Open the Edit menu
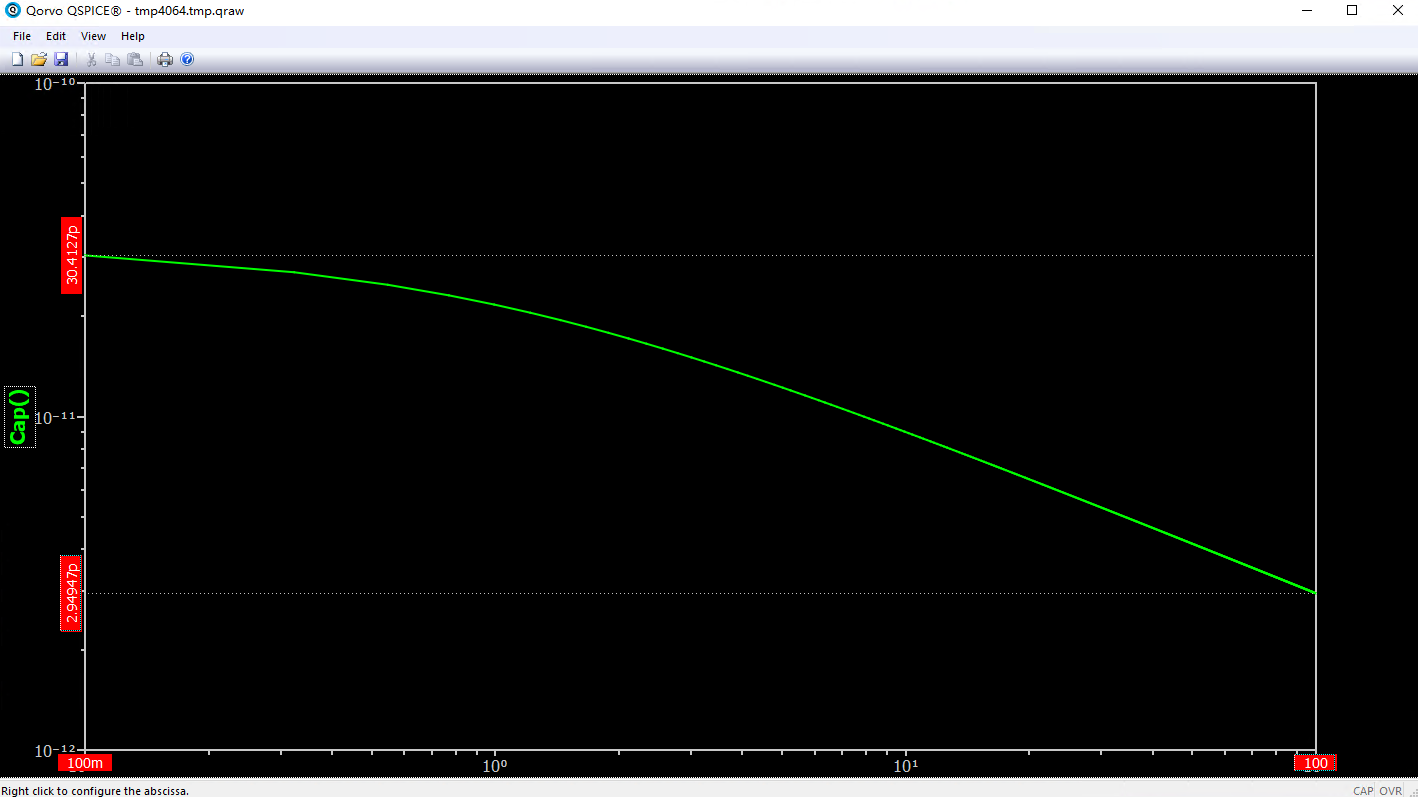 click(x=56, y=36)
